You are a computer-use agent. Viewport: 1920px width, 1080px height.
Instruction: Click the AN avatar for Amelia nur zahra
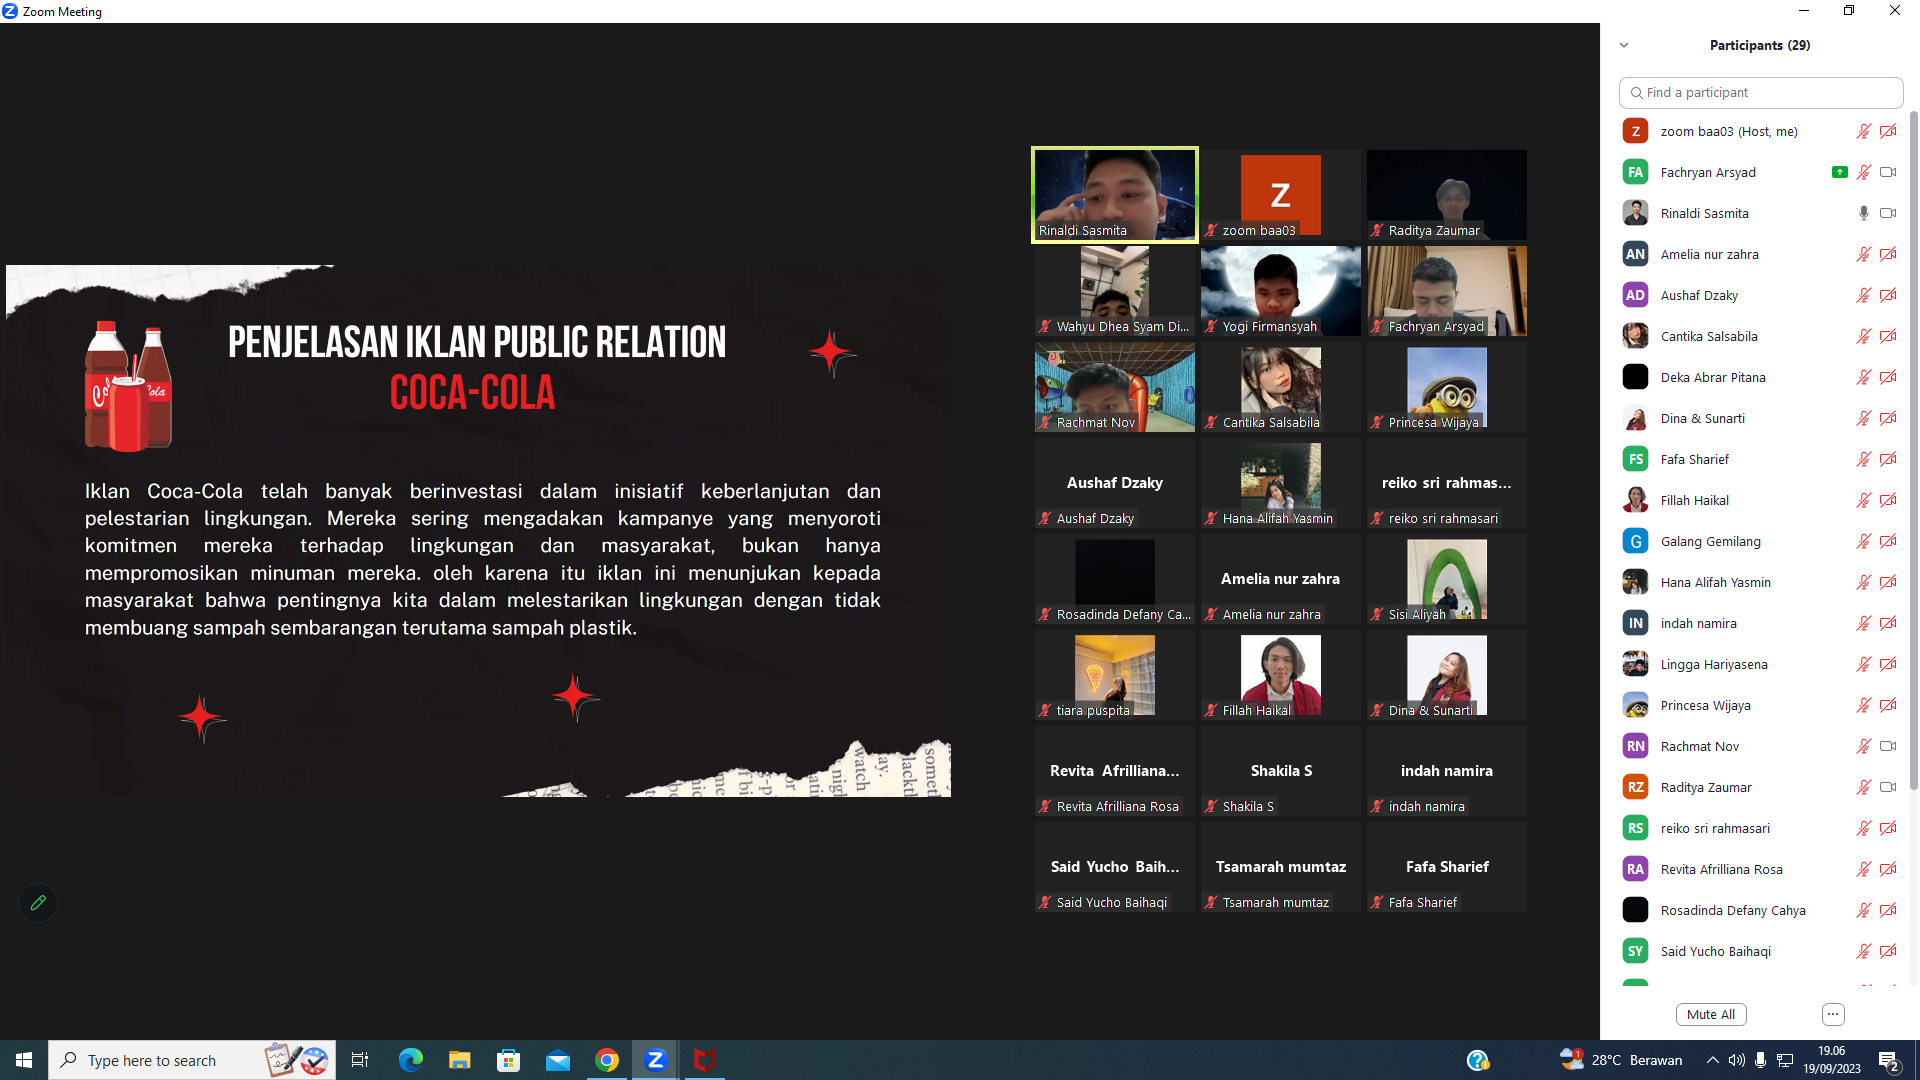click(1635, 254)
